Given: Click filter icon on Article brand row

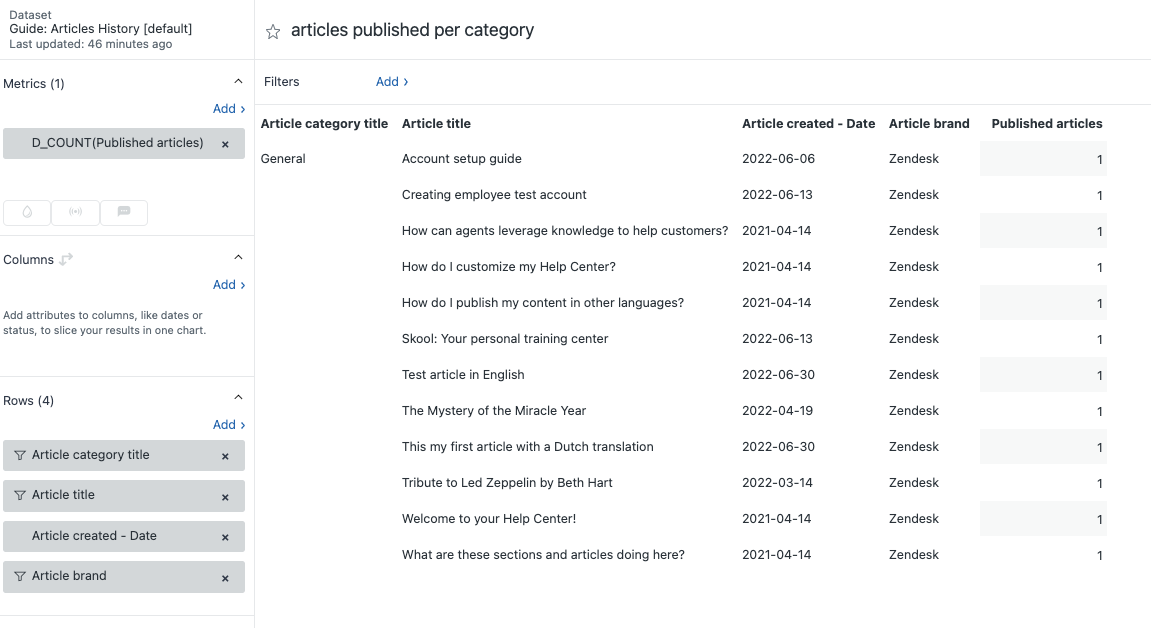Looking at the screenshot, I should tap(19, 576).
